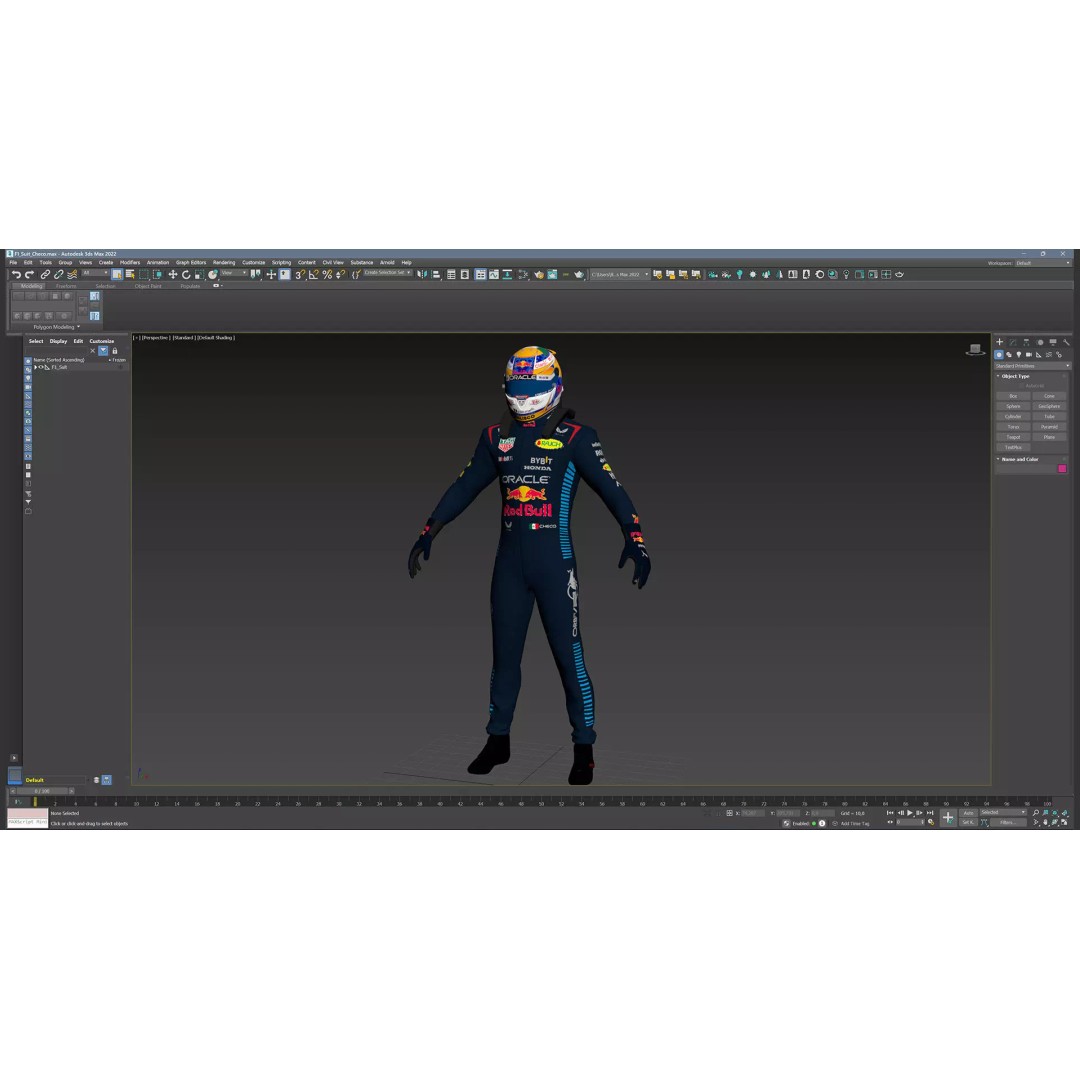
Task: Select the Bind to Space Warp tool
Action: point(72,274)
